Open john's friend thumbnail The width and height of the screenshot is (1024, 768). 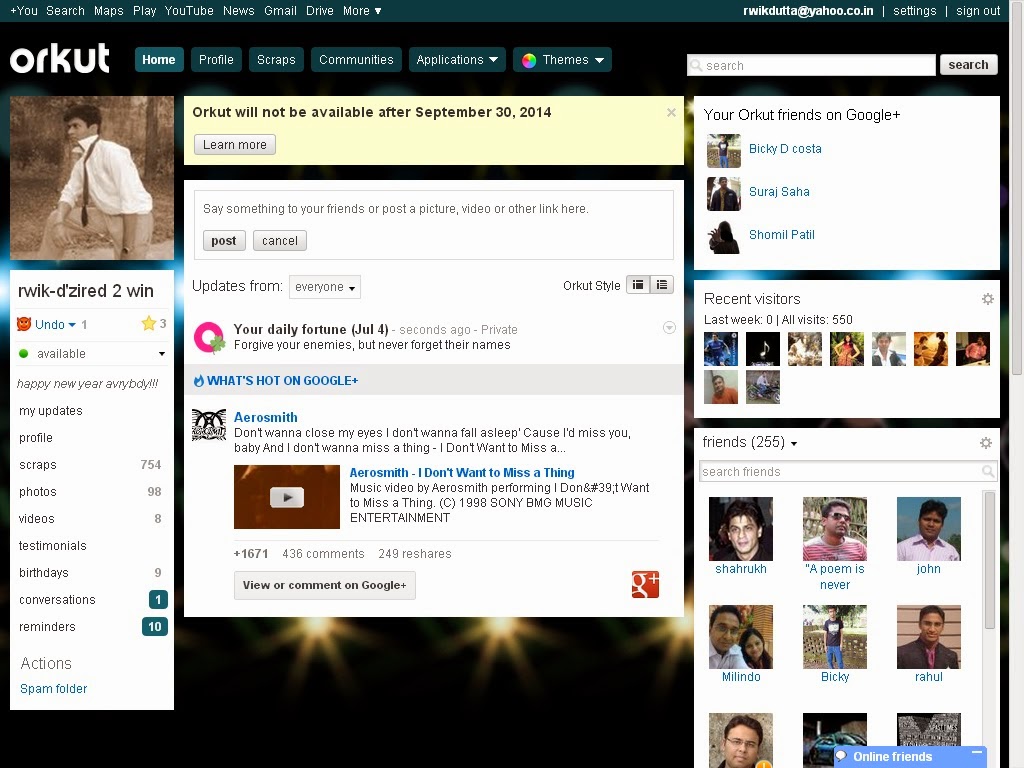(929, 529)
